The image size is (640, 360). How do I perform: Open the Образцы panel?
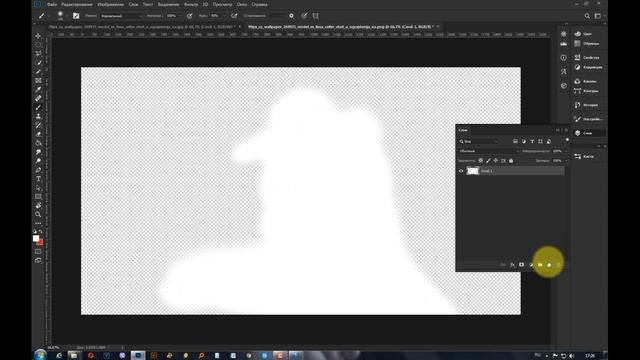pyautogui.click(x=587, y=43)
